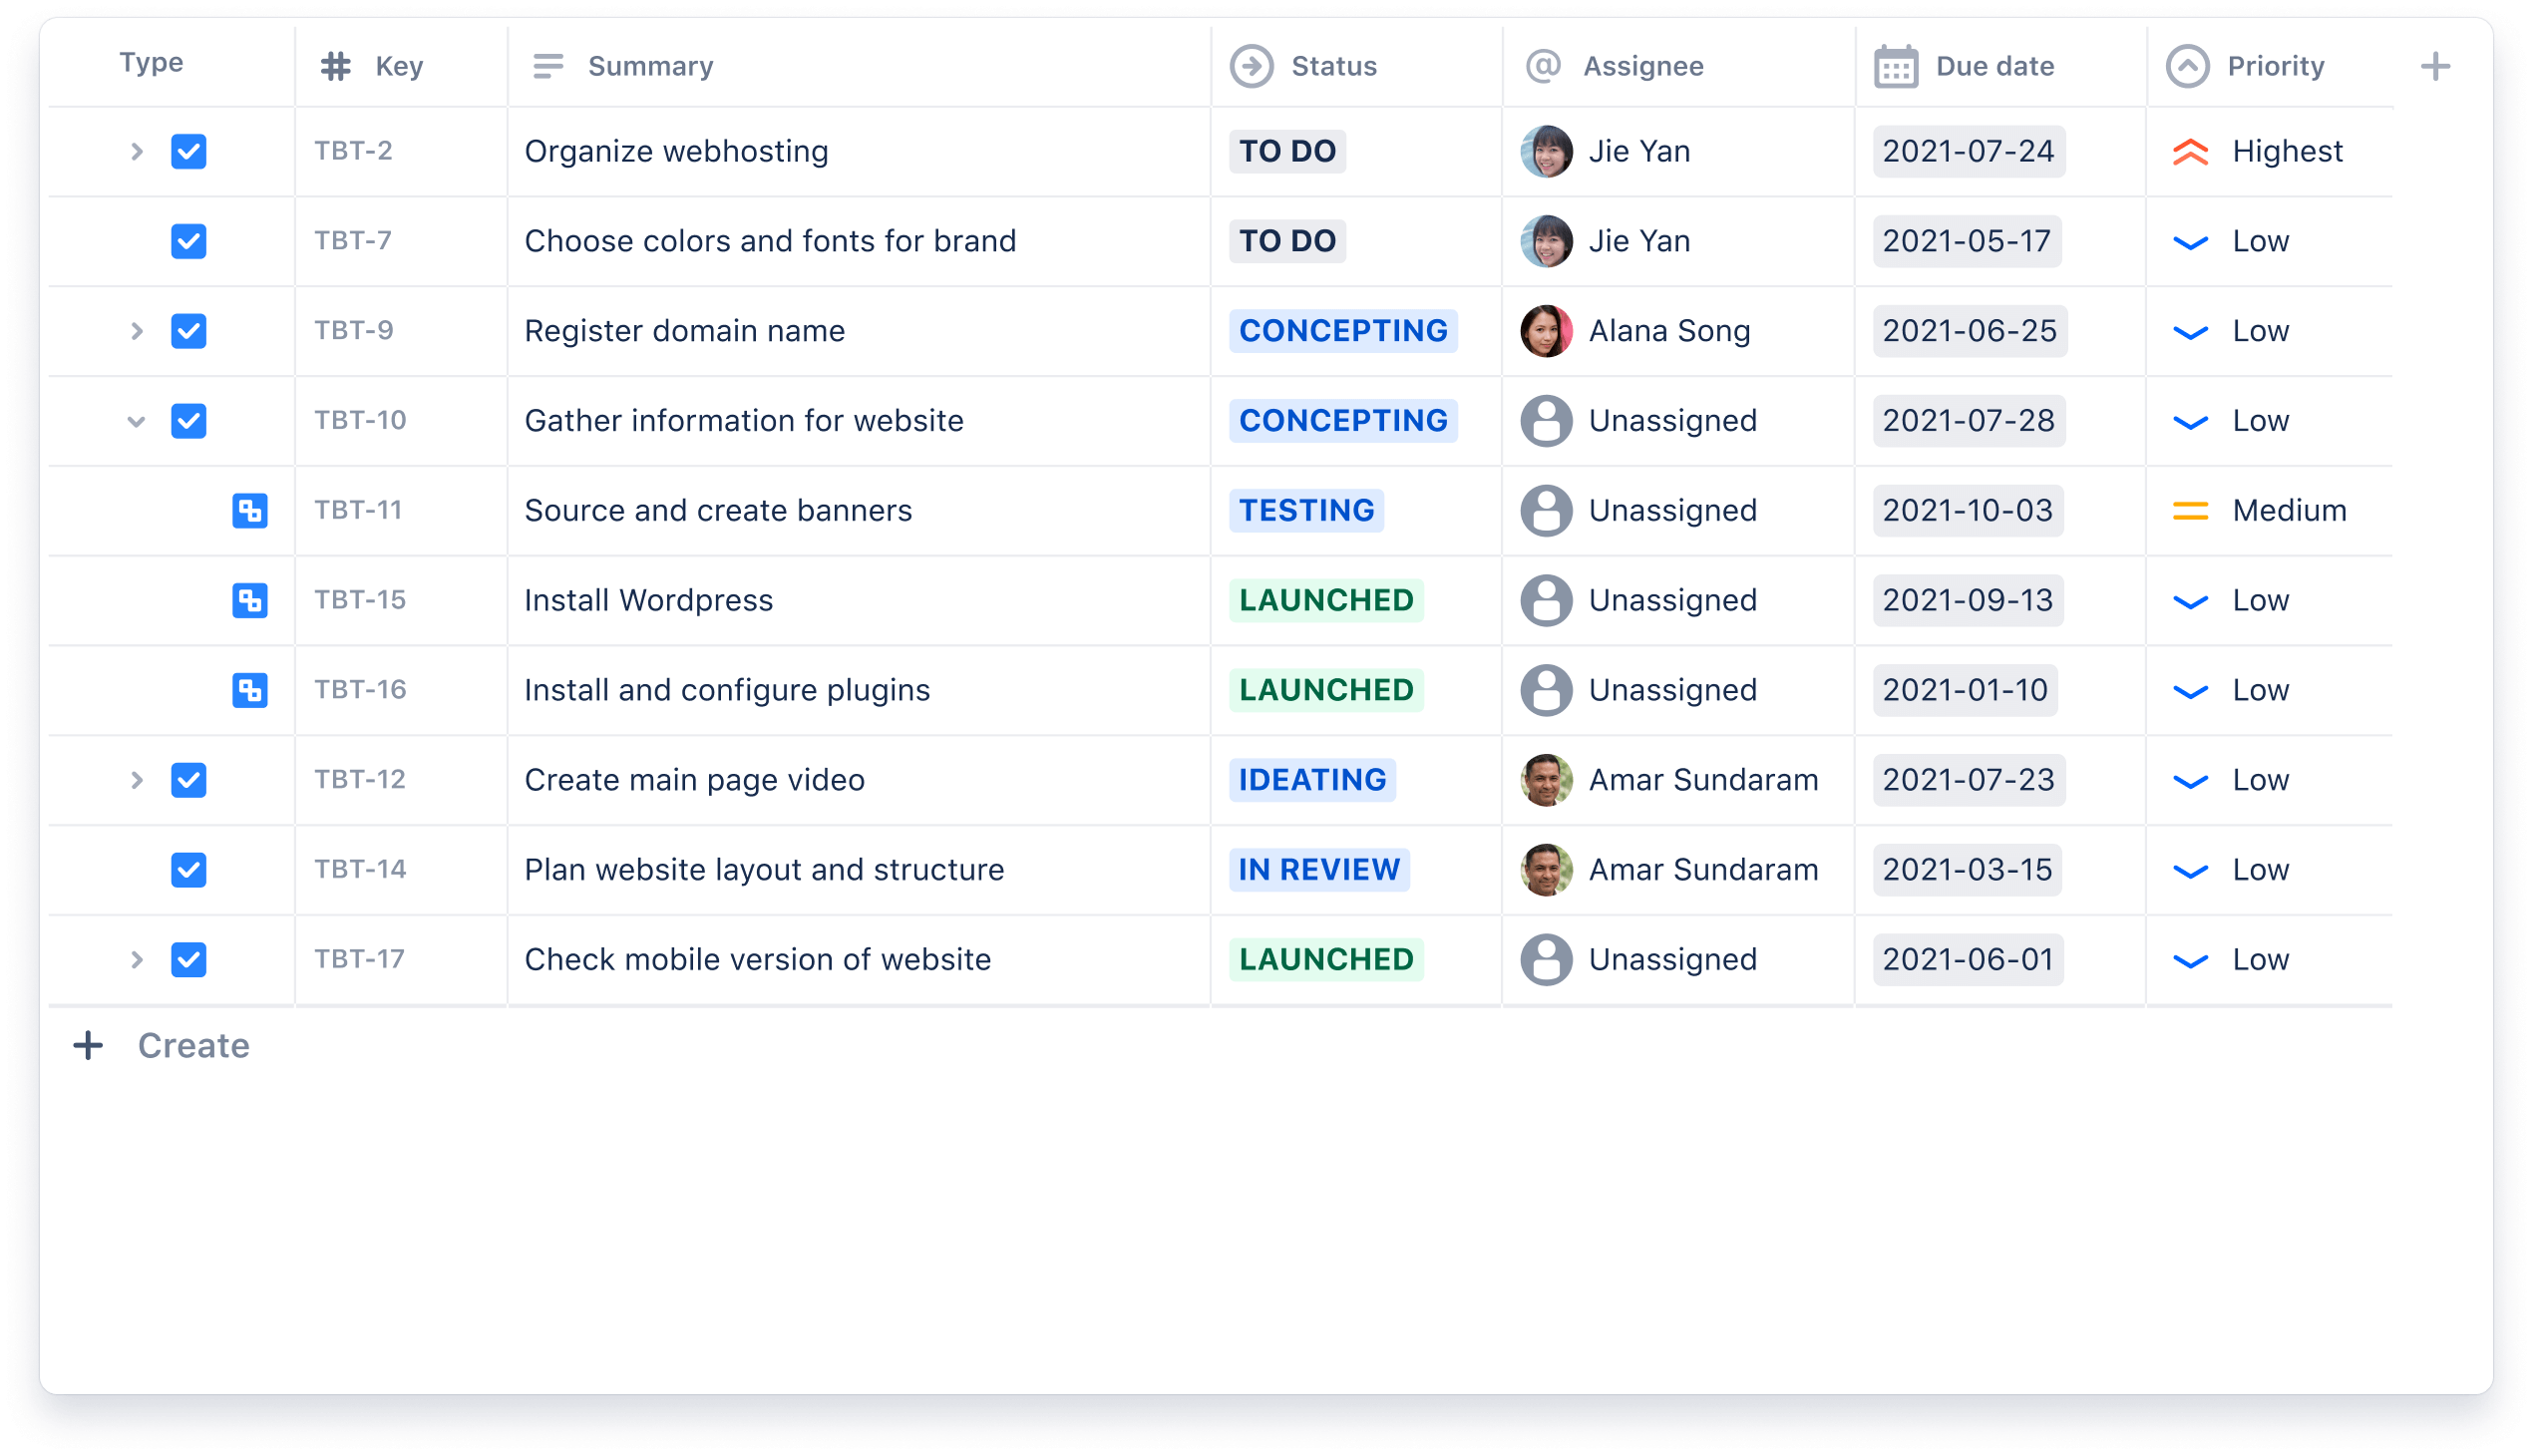This screenshot has width=2533, height=1456.
Task: Click the Summary filter icon
Action: (x=548, y=65)
